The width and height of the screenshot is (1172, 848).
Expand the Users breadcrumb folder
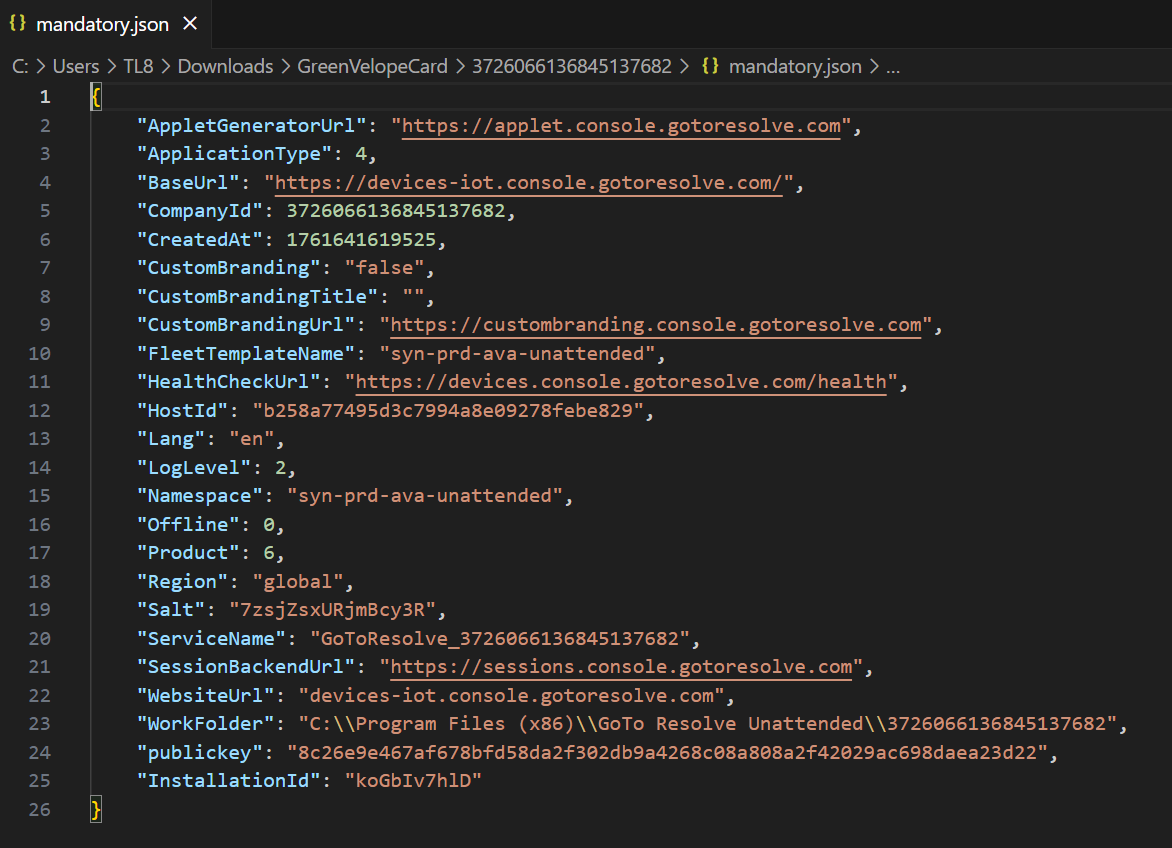point(76,67)
